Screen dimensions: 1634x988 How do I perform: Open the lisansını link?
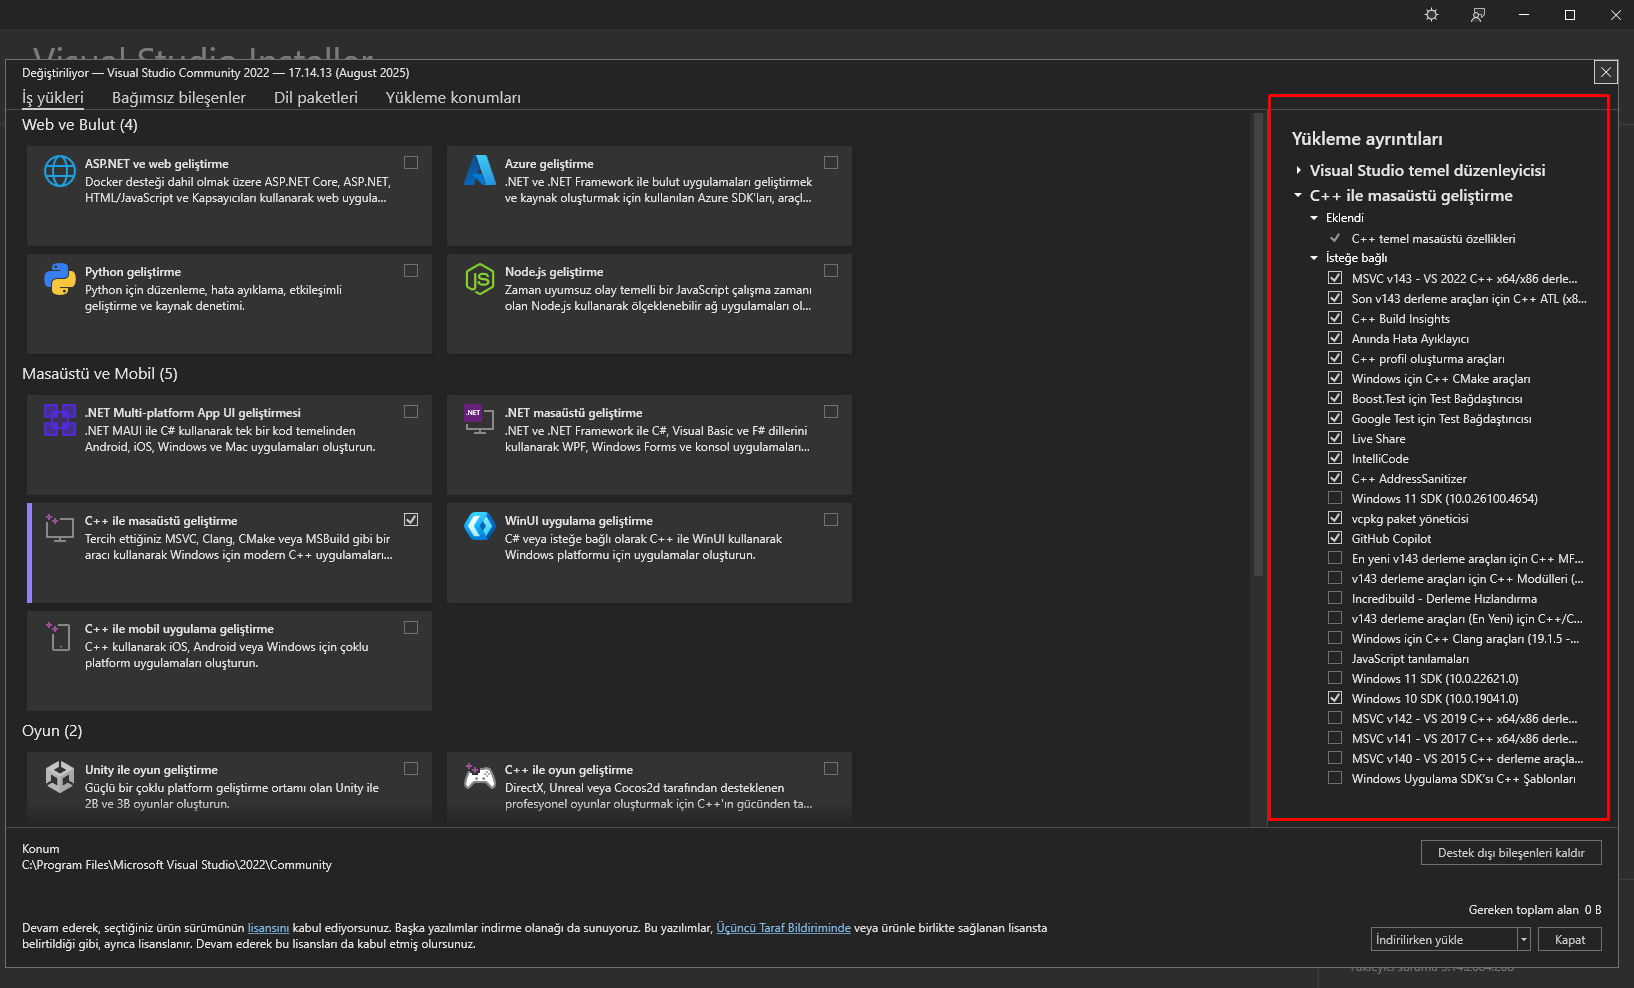pos(268,928)
